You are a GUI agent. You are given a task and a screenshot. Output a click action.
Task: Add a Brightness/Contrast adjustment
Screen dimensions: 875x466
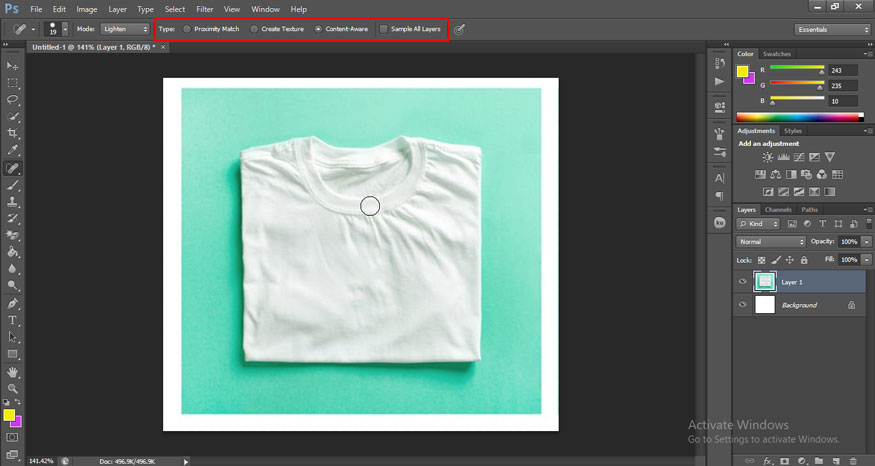(768, 157)
